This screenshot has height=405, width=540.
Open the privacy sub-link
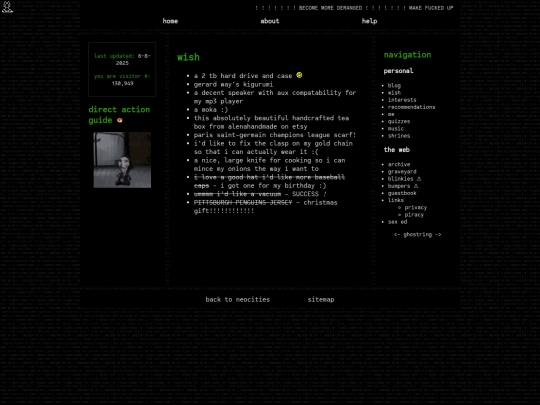pyautogui.click(x=416, y=208)
